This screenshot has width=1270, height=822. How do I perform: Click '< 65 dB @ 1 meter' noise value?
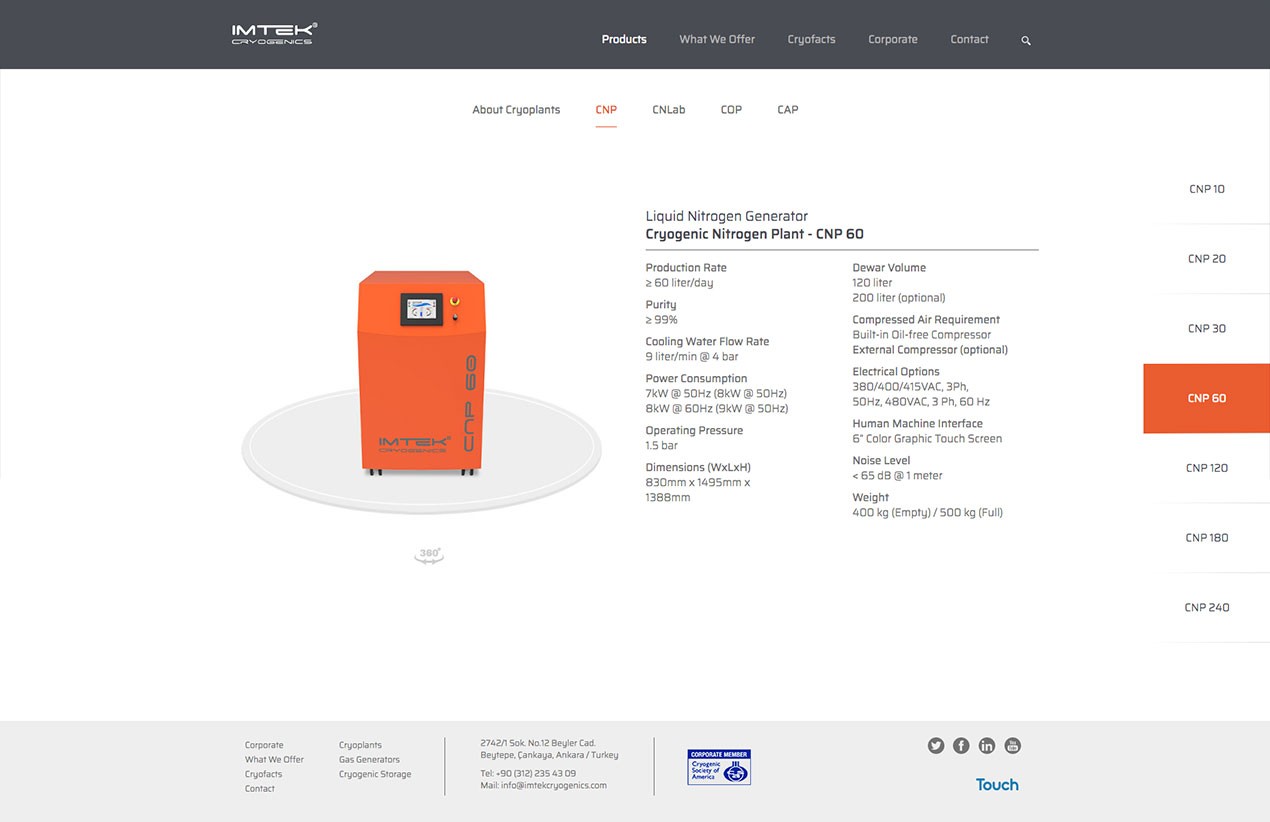(x=897, y=476)
